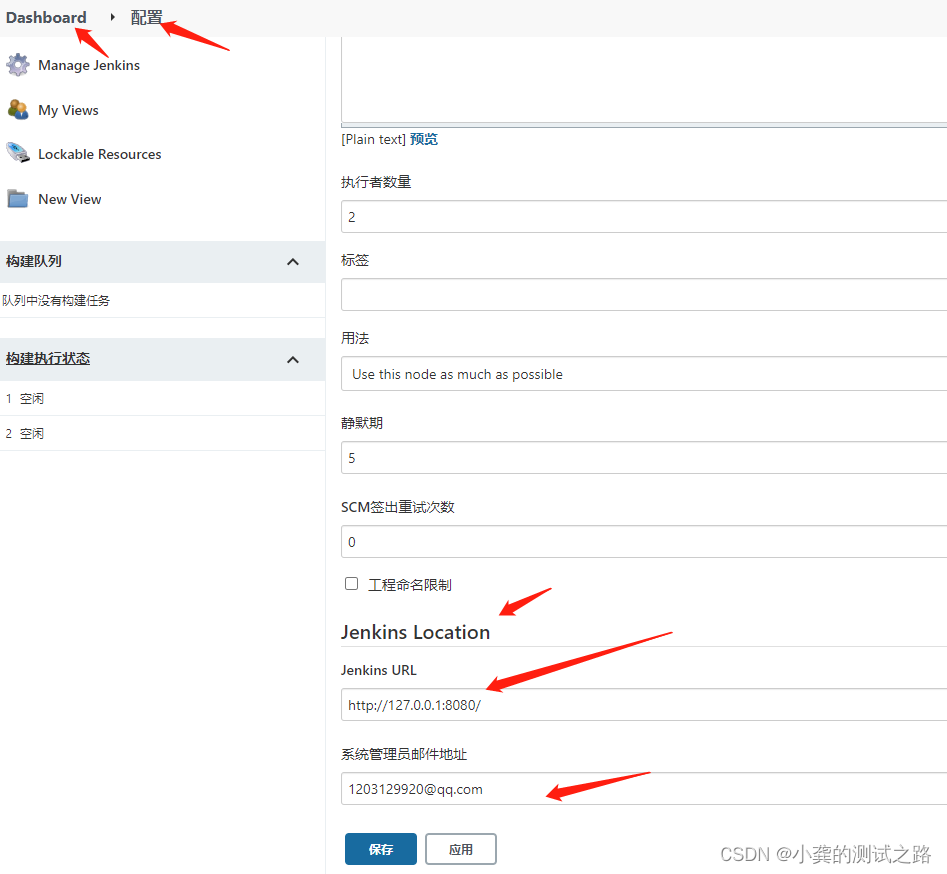Viewport: 947px width, 874px height.
Task: Open the 配置 breadcrumb item
Action: 147,18
